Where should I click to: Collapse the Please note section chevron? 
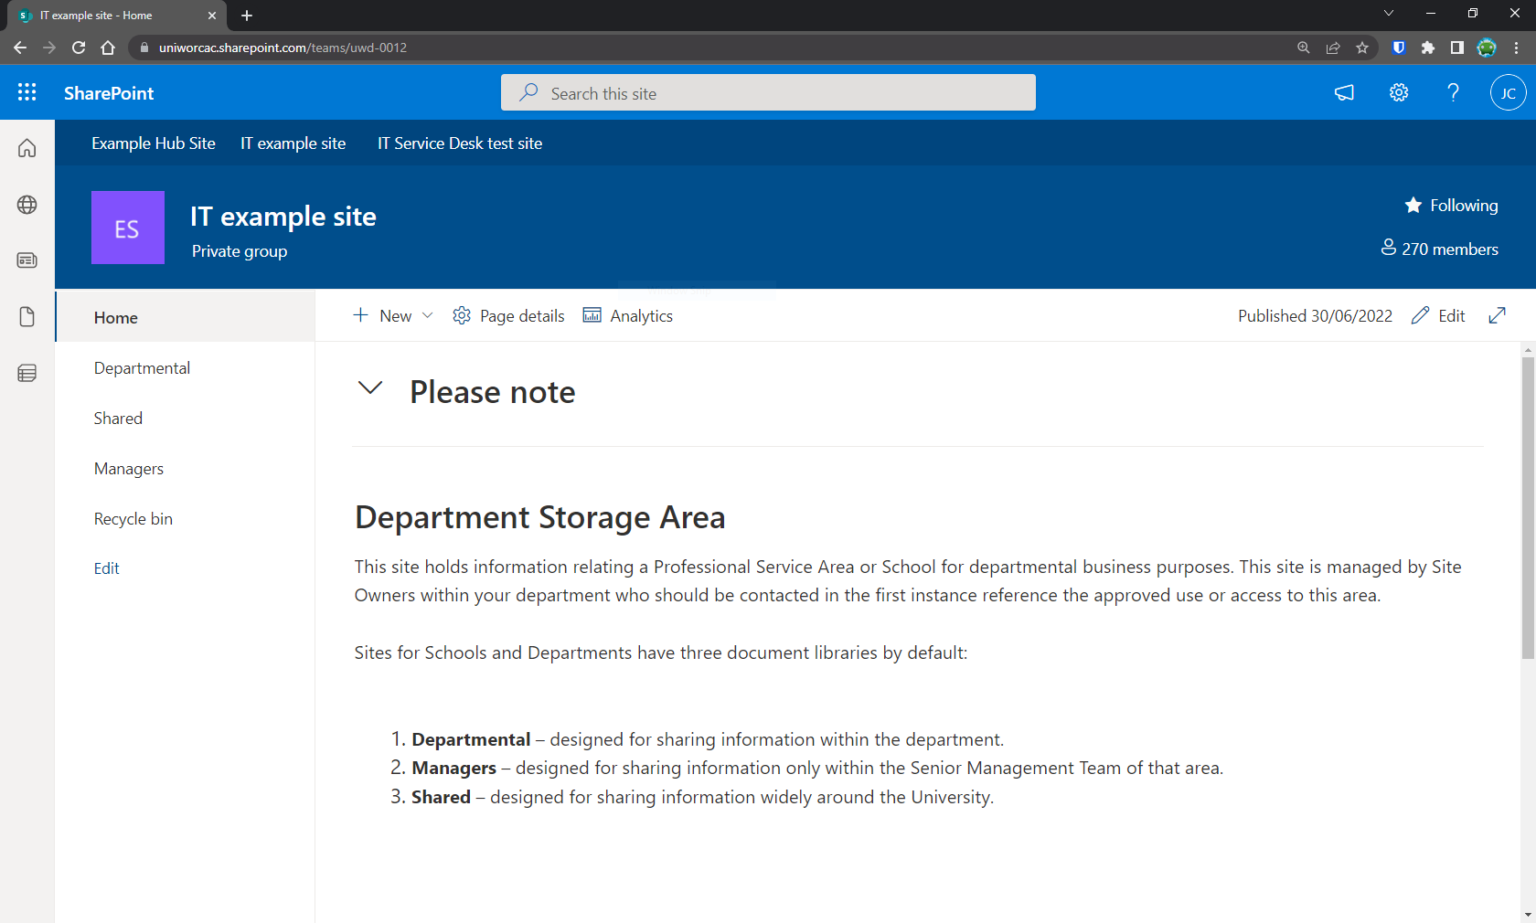(x=370, y=388)
